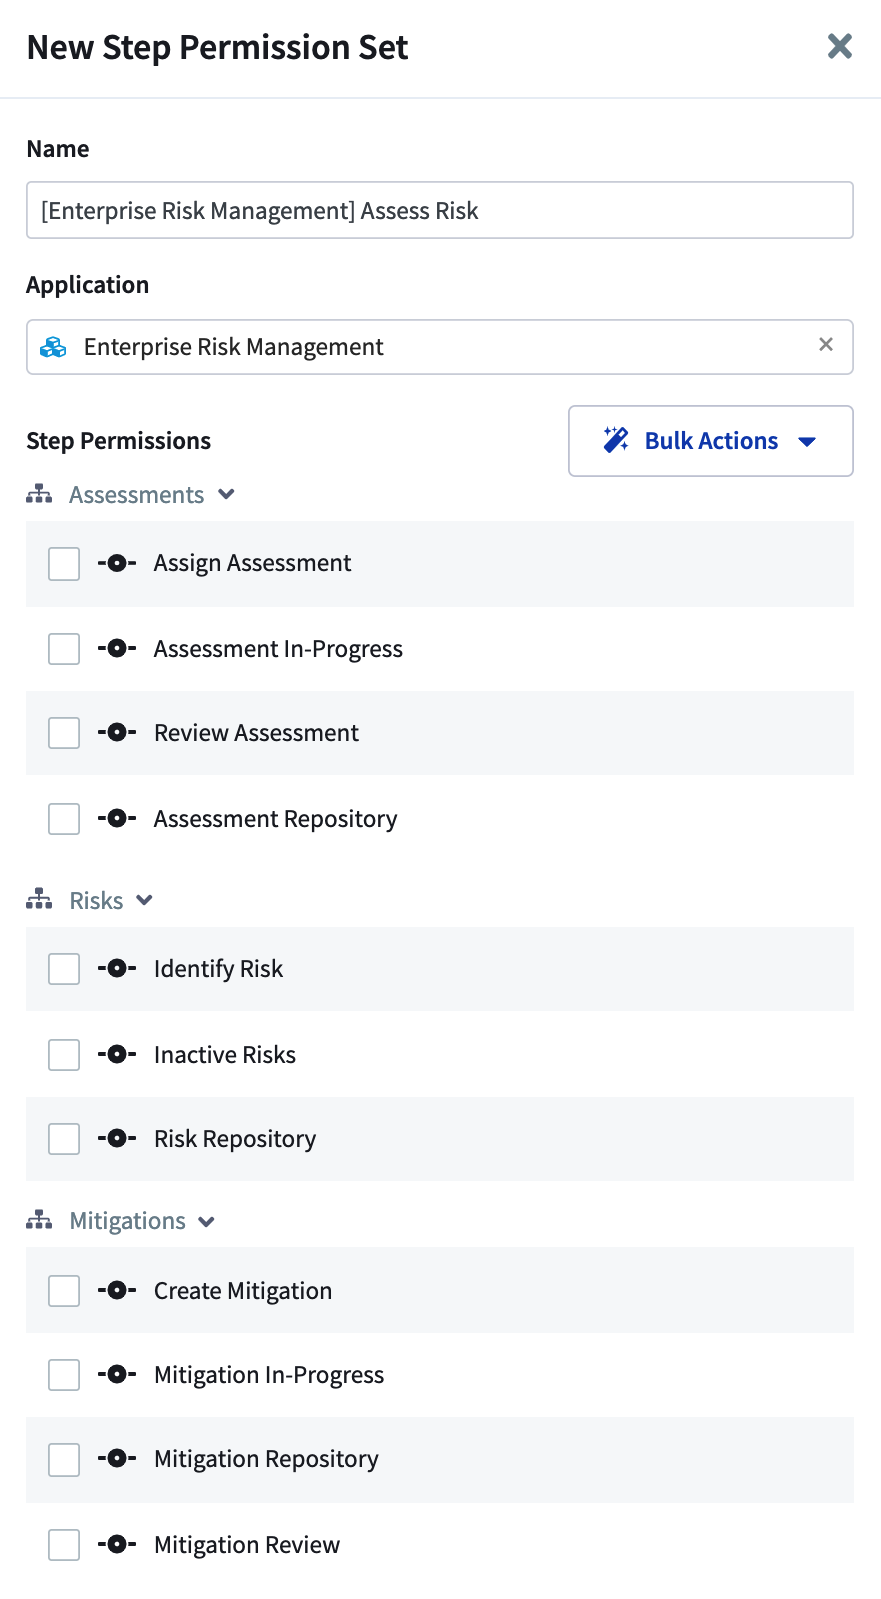Collapse the Assessments workflow section
Screen dimensions: 881x1599
pyautogui.click(x=226, y=494)
